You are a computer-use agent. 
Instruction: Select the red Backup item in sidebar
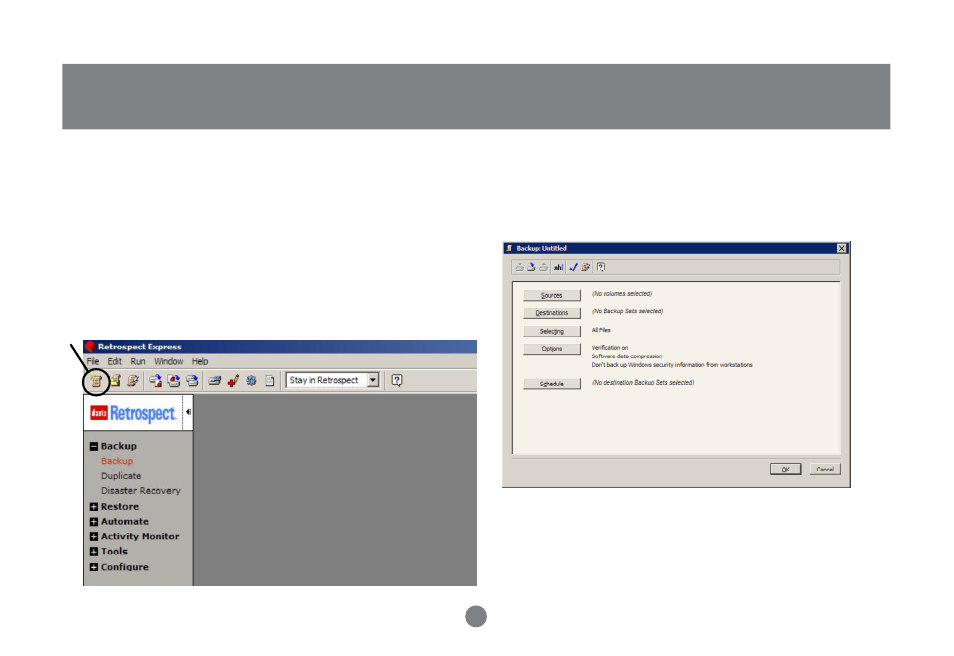pos(117,461)
